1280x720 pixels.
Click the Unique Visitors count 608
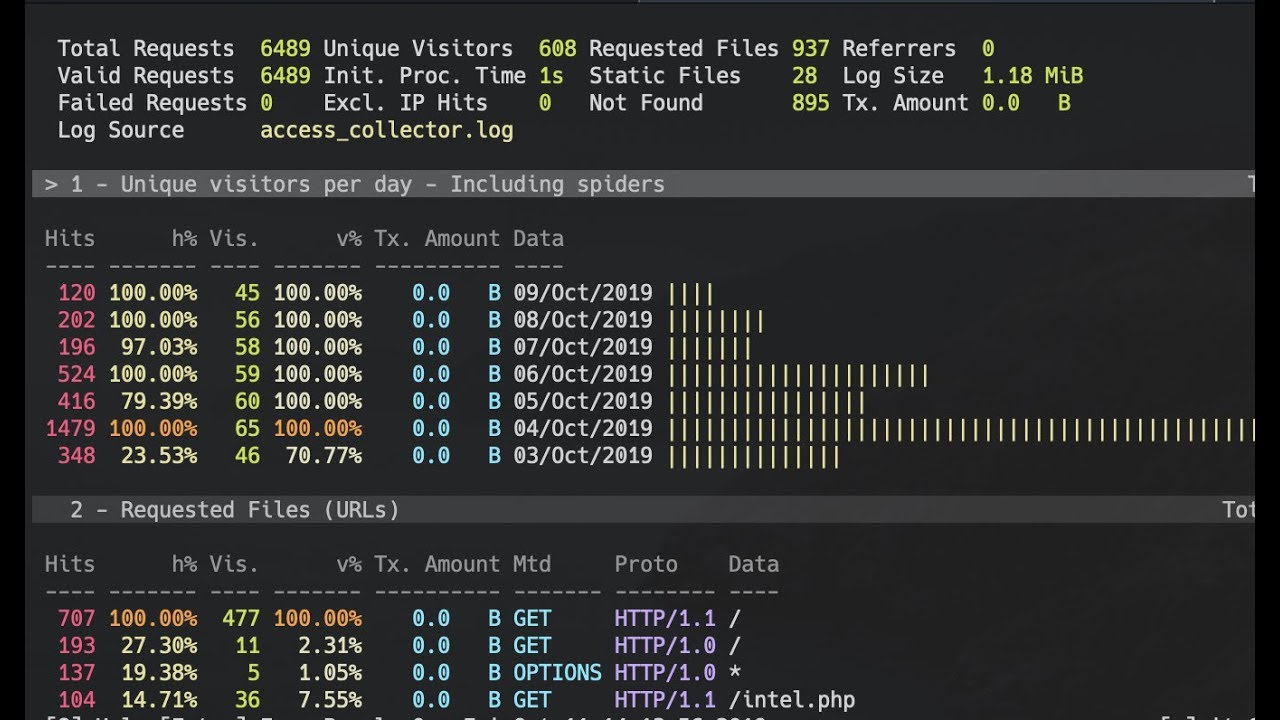[557, 49]
